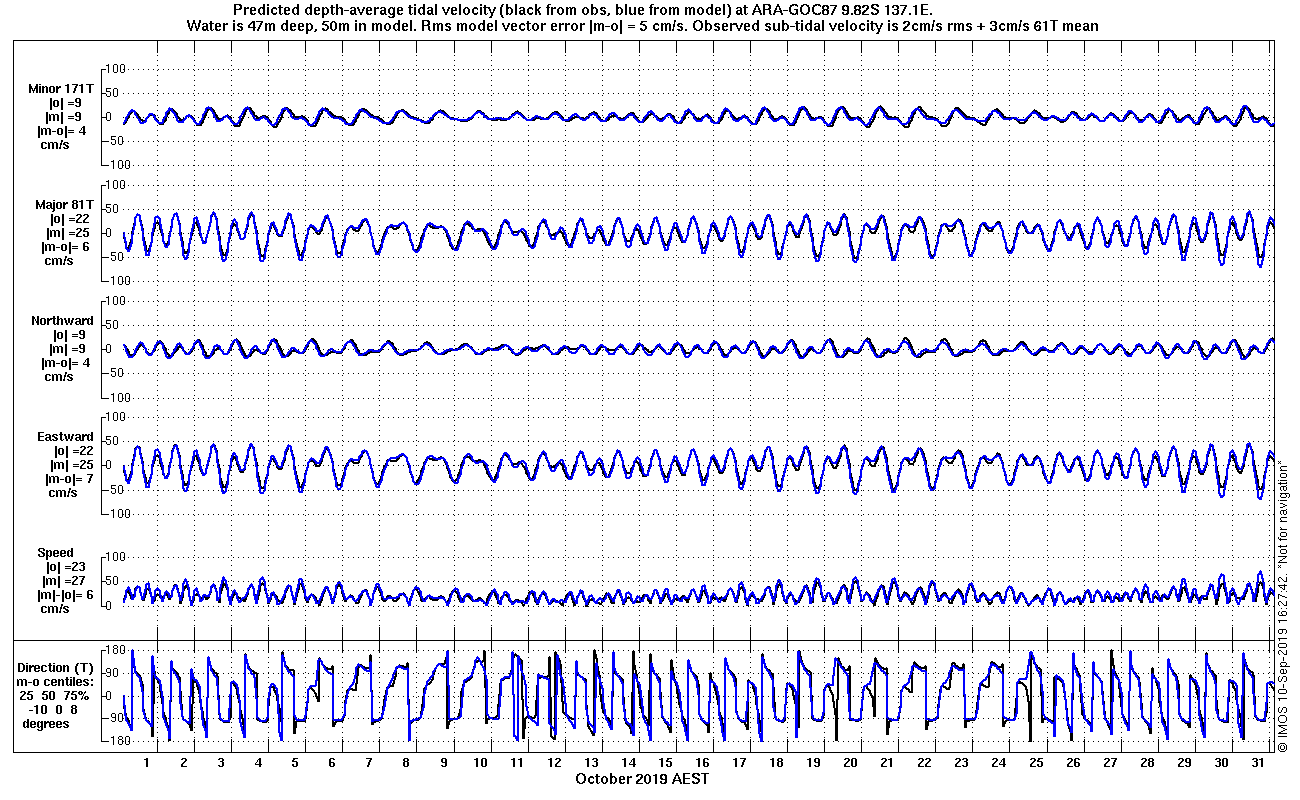Click date tick label "1" on the time axis
The width and height of the screenshot is (1300, 800).
coord(147,763)
